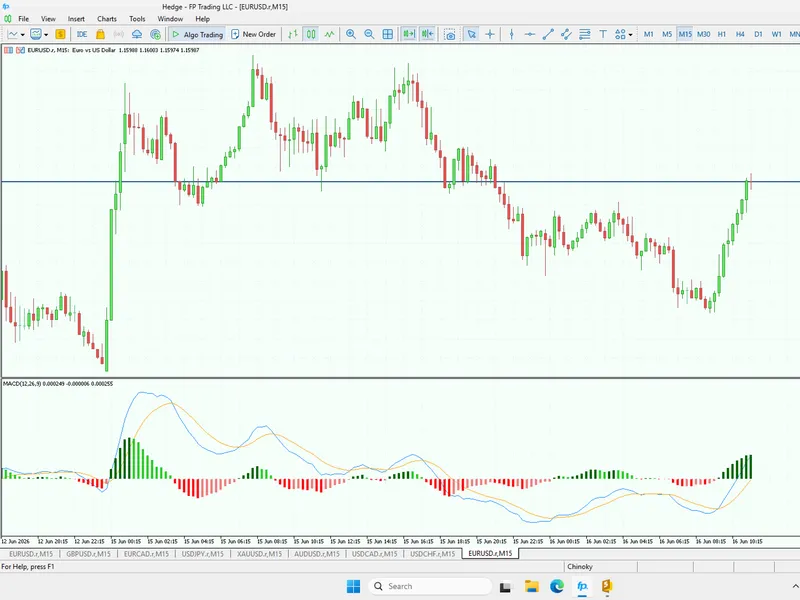800x600 pixels.
Task: Switch to the D1 timeframe
Action: [x=758, y=34]
